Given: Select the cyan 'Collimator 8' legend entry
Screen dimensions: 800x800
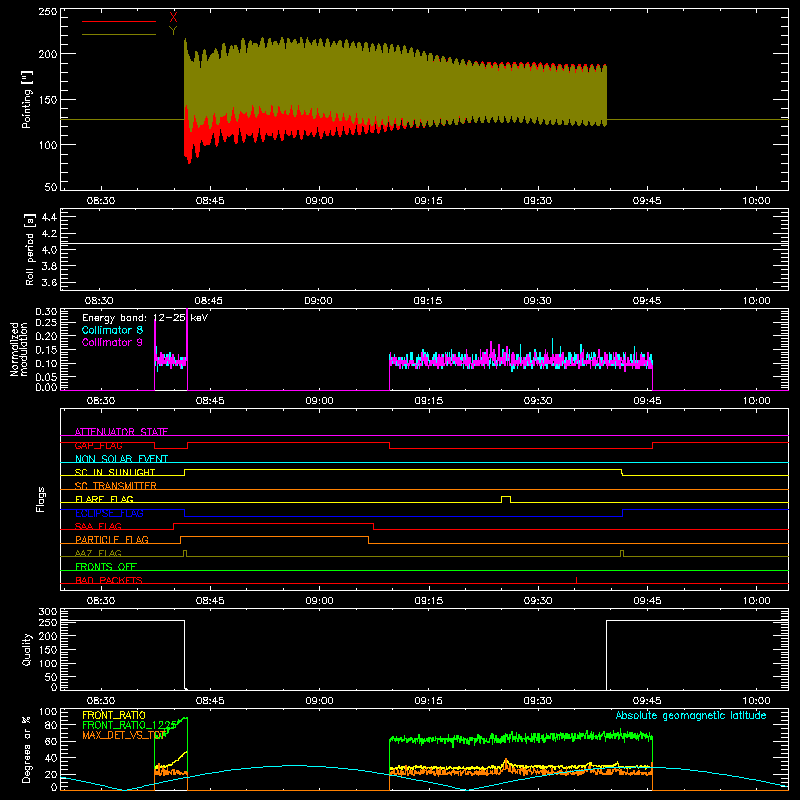Looking at the screenshot, I should pyautogui.click(x=112, y=330).
